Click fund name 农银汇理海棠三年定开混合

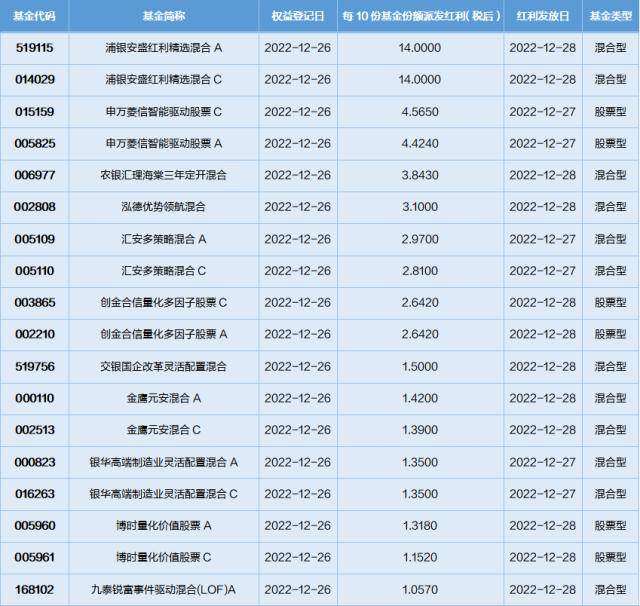point(164,175)
